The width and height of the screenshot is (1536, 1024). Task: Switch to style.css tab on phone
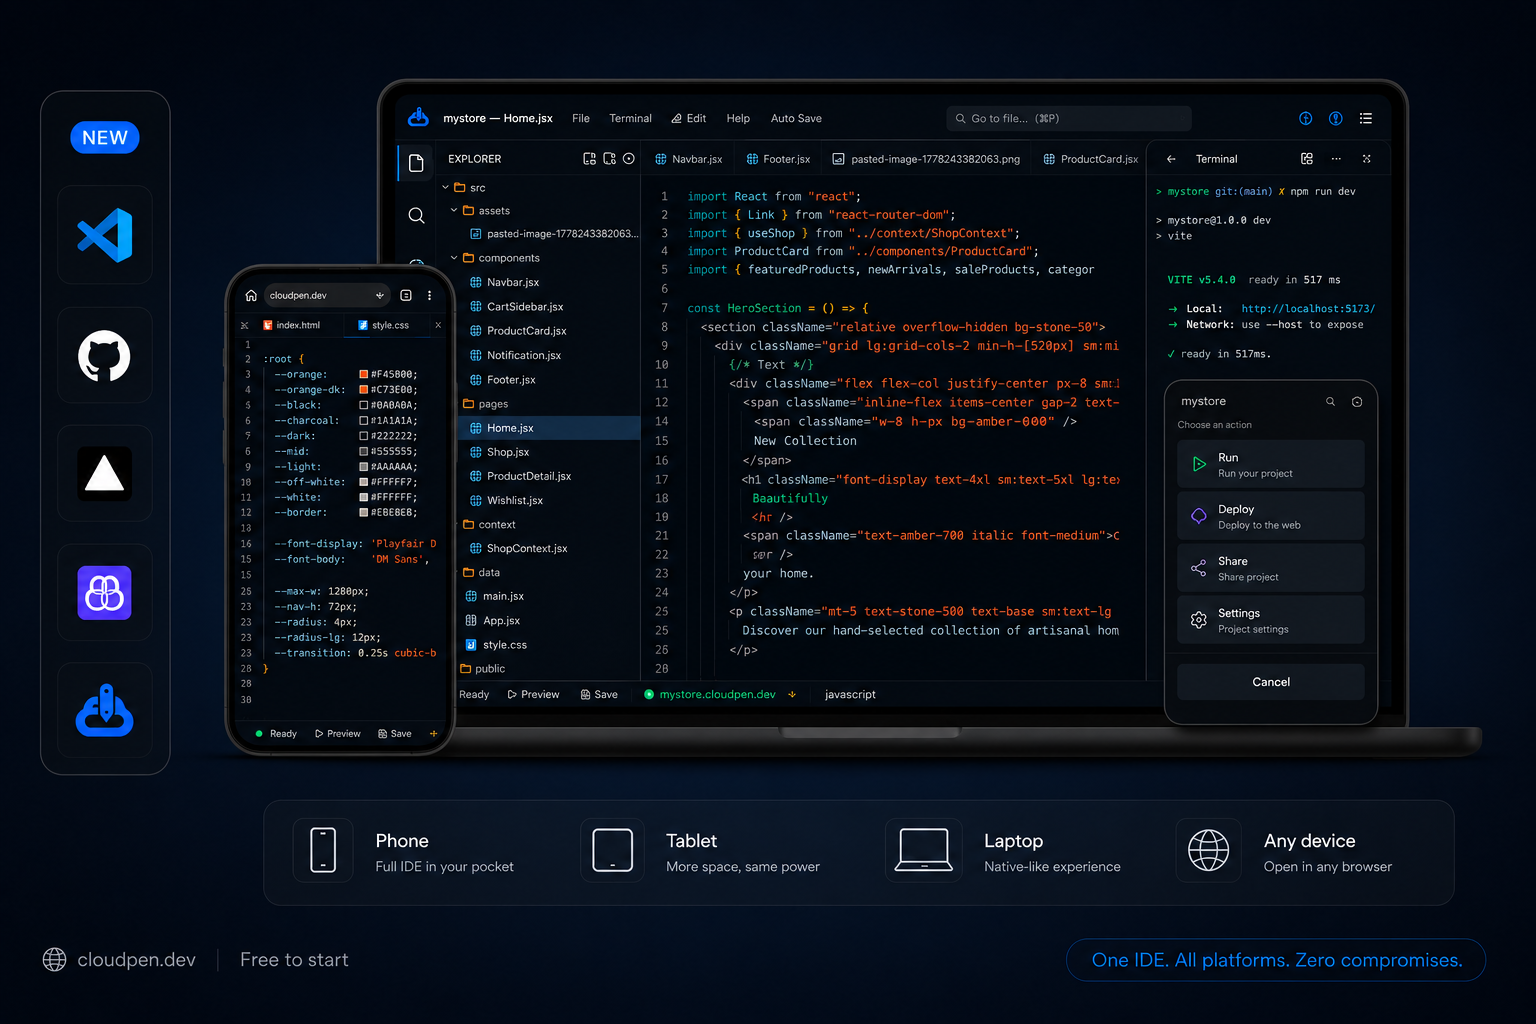[x=384, y=325]
